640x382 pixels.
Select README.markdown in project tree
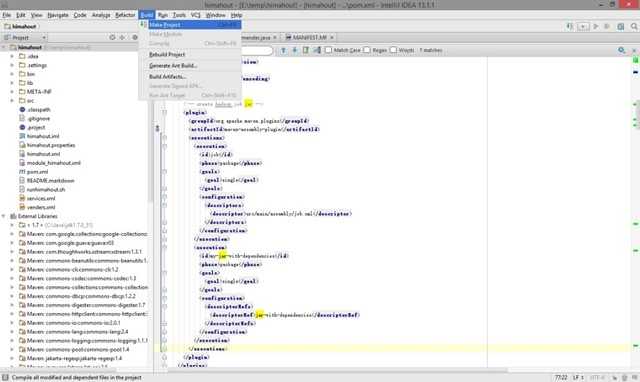click(x=51, y=181)
